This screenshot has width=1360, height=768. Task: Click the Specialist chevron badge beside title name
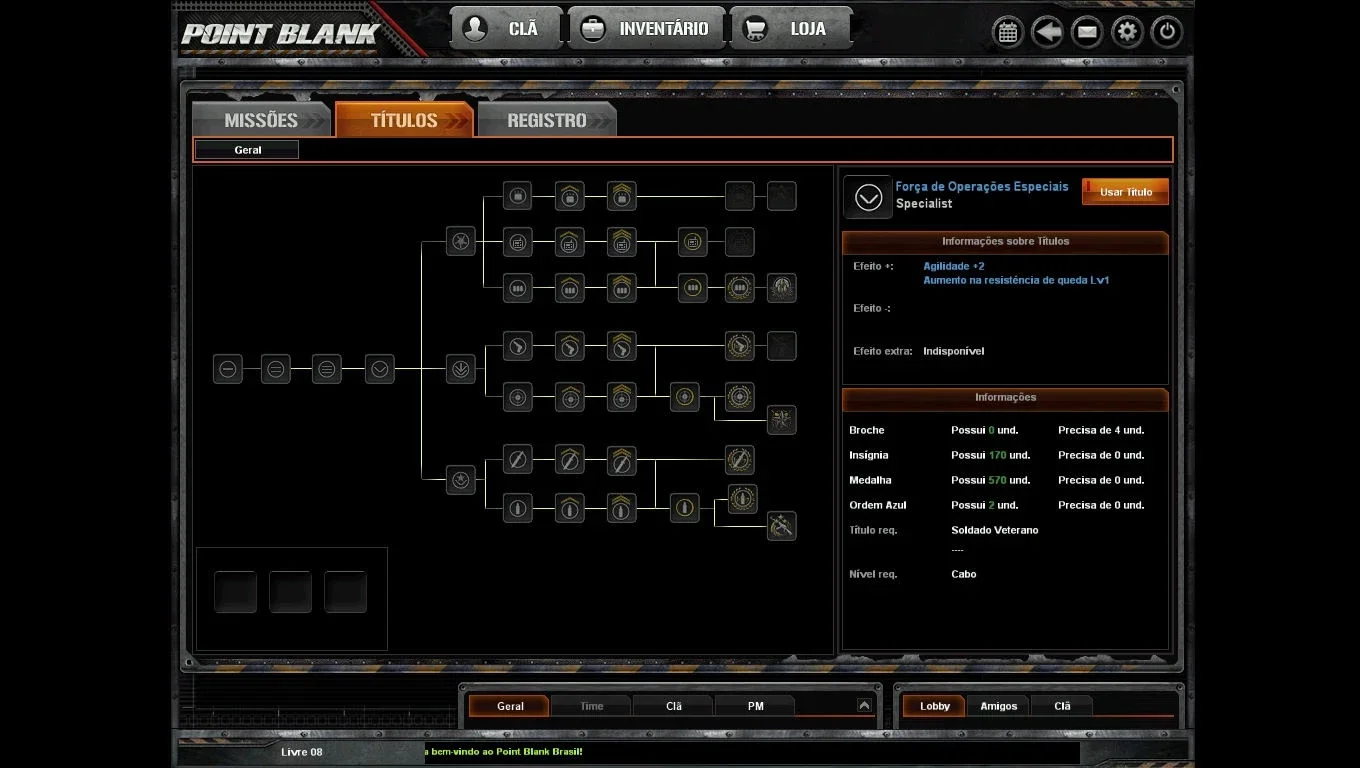point(868,197)
